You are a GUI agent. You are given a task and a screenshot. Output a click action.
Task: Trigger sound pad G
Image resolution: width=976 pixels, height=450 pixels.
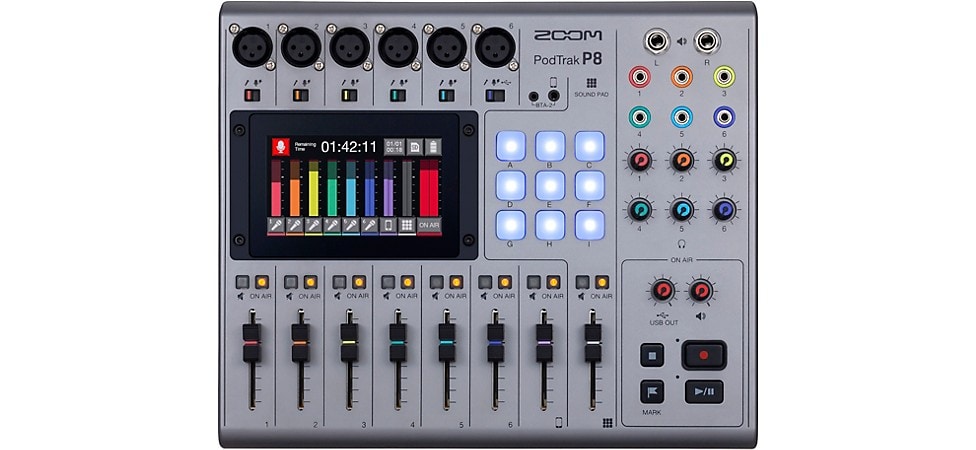pos(510,225)
